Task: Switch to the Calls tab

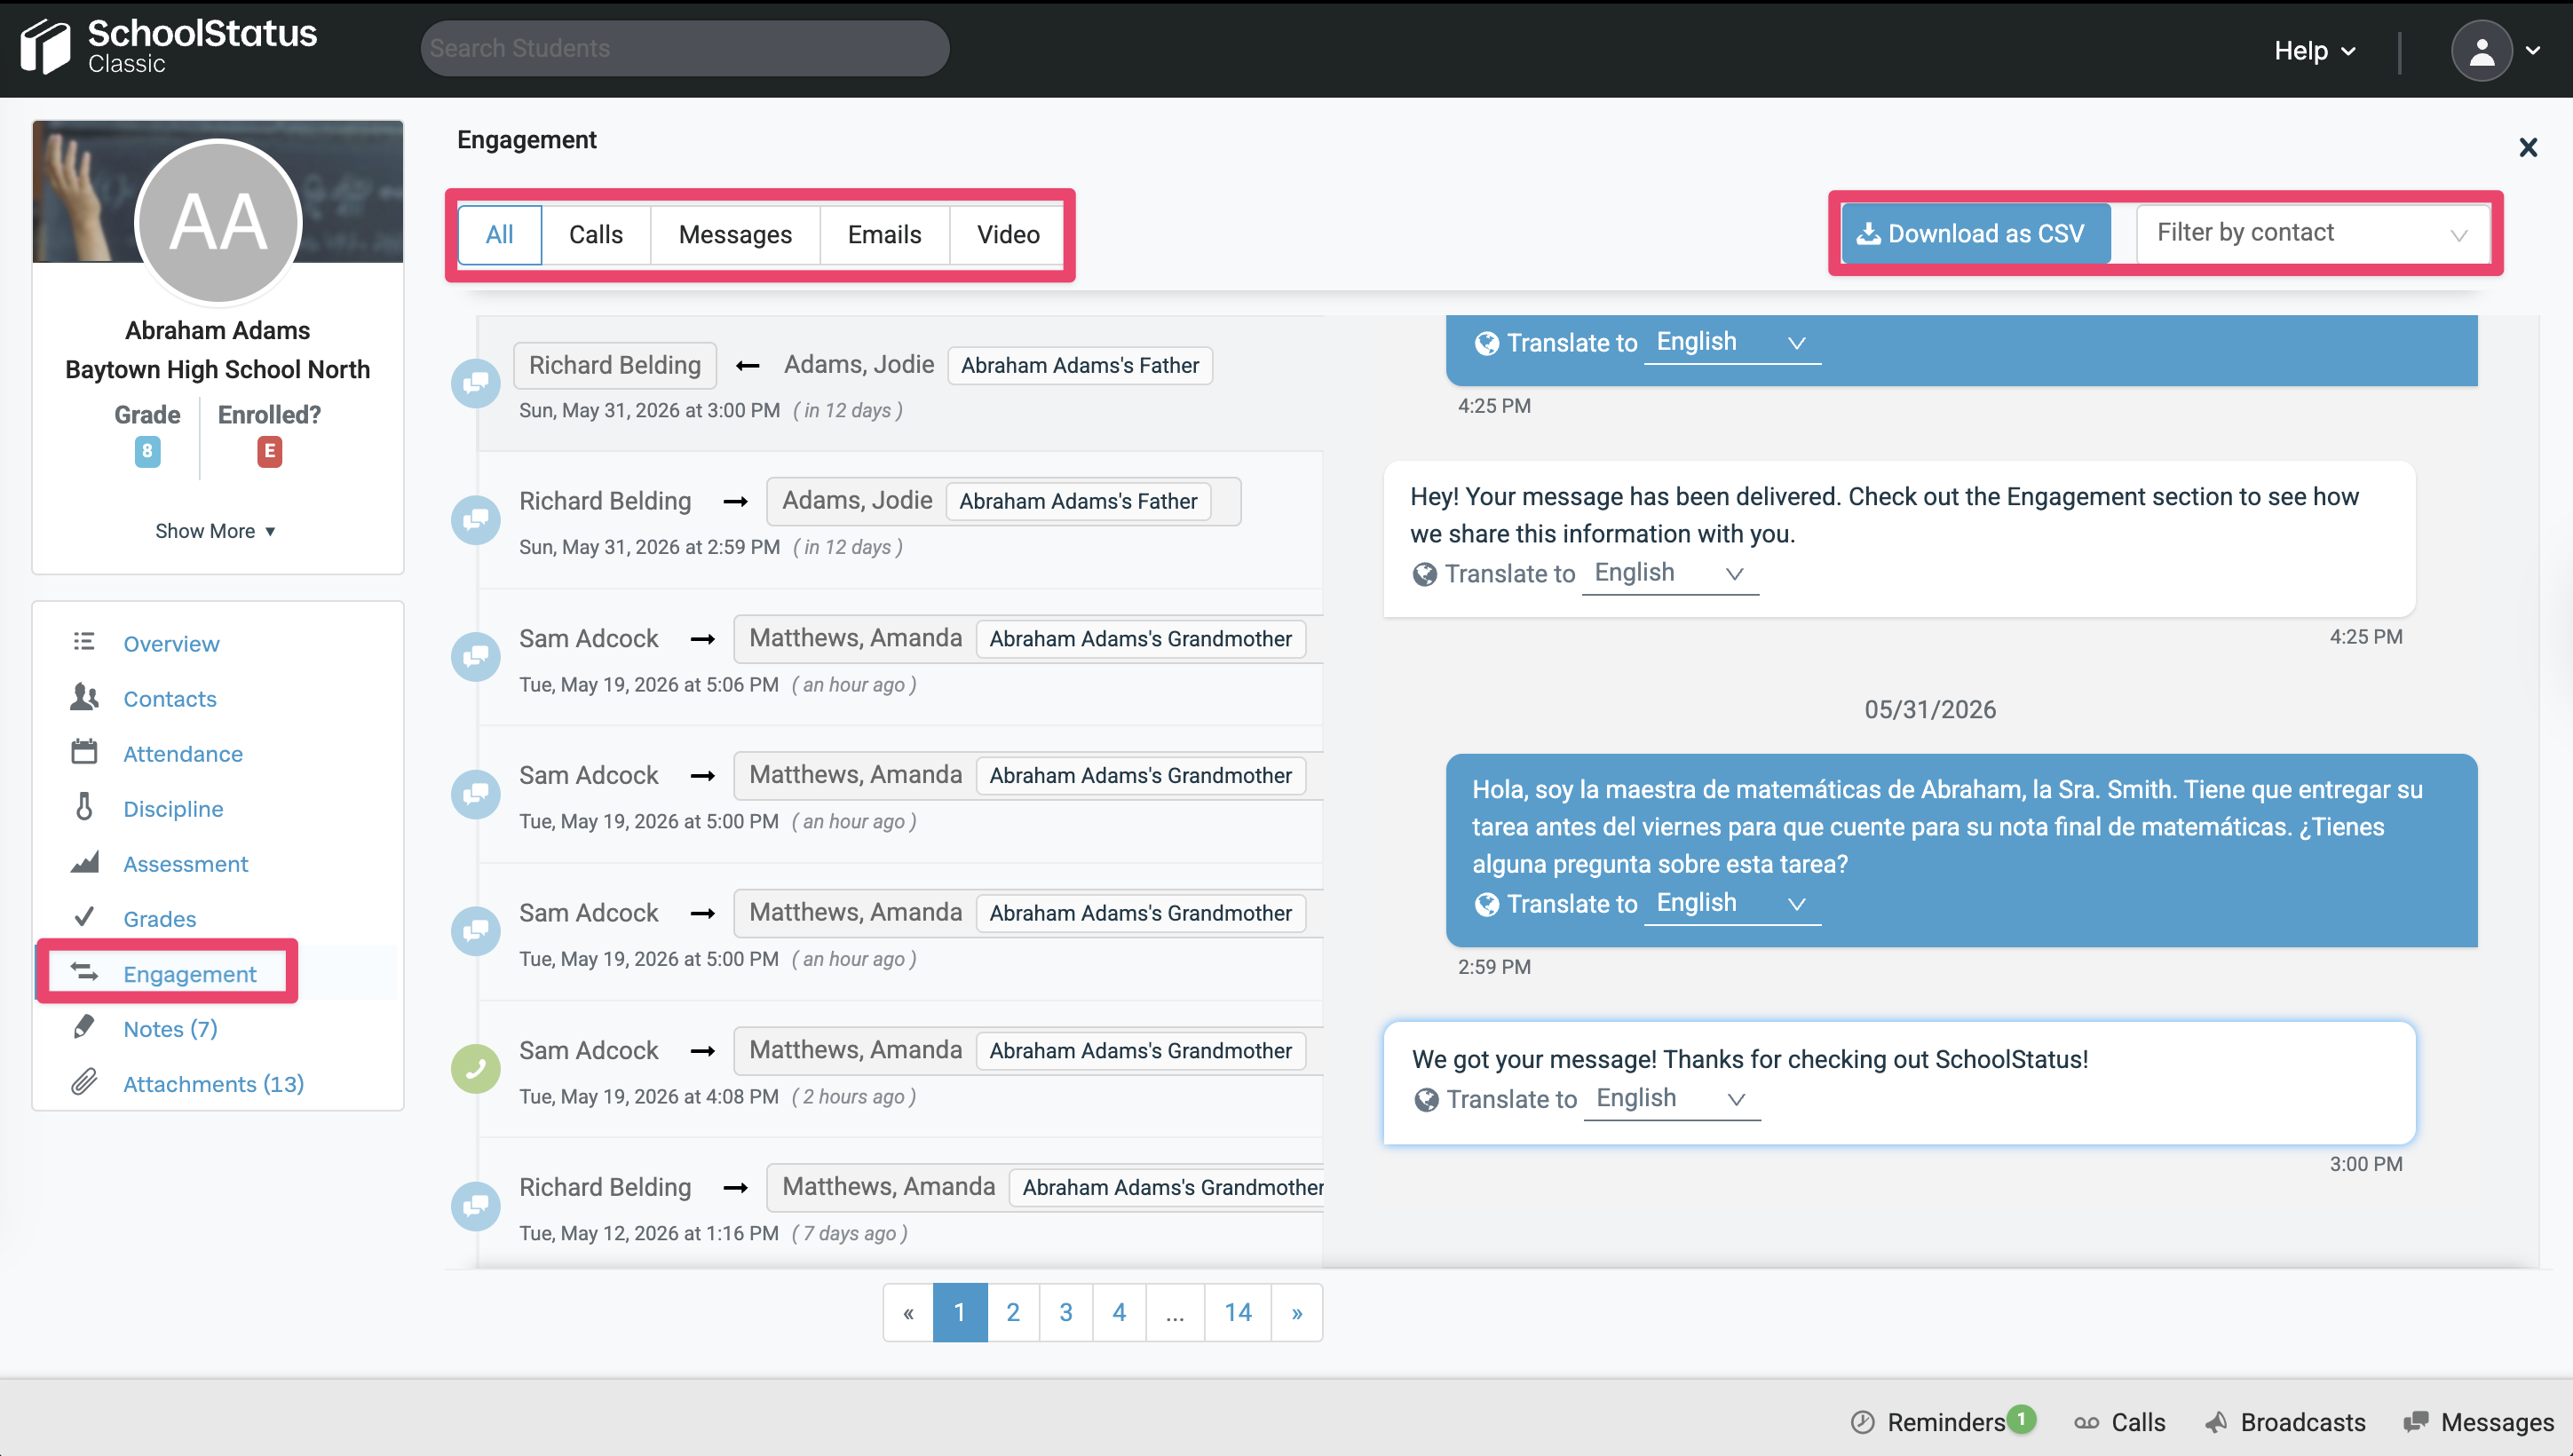Action: [596, 234]
